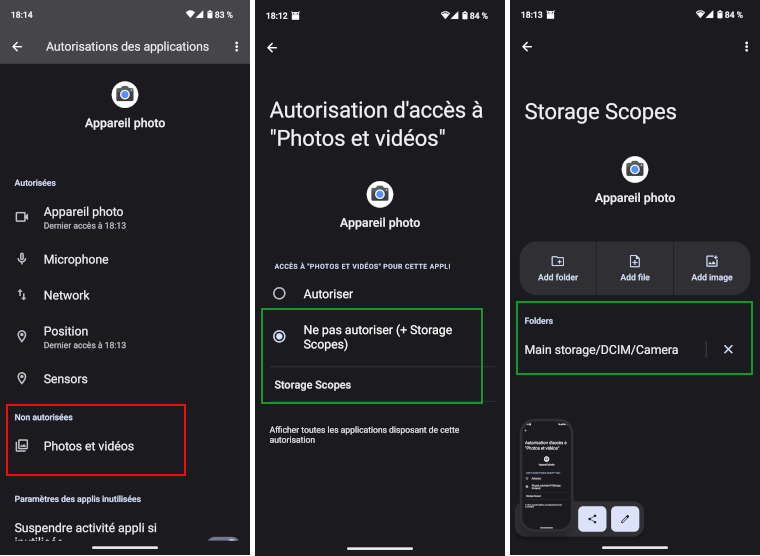760x556 pixels.
Task: Open Network permission
Action: (x=125, y=295)
